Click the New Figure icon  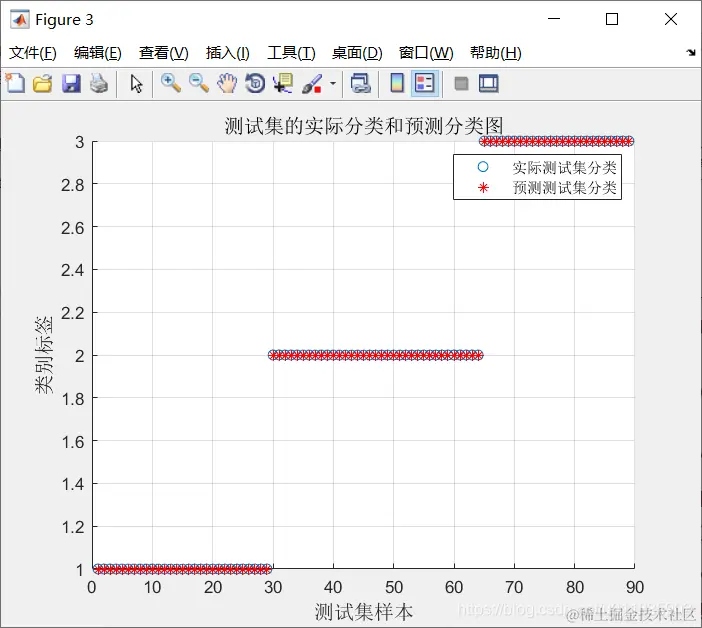click(15, 83)
